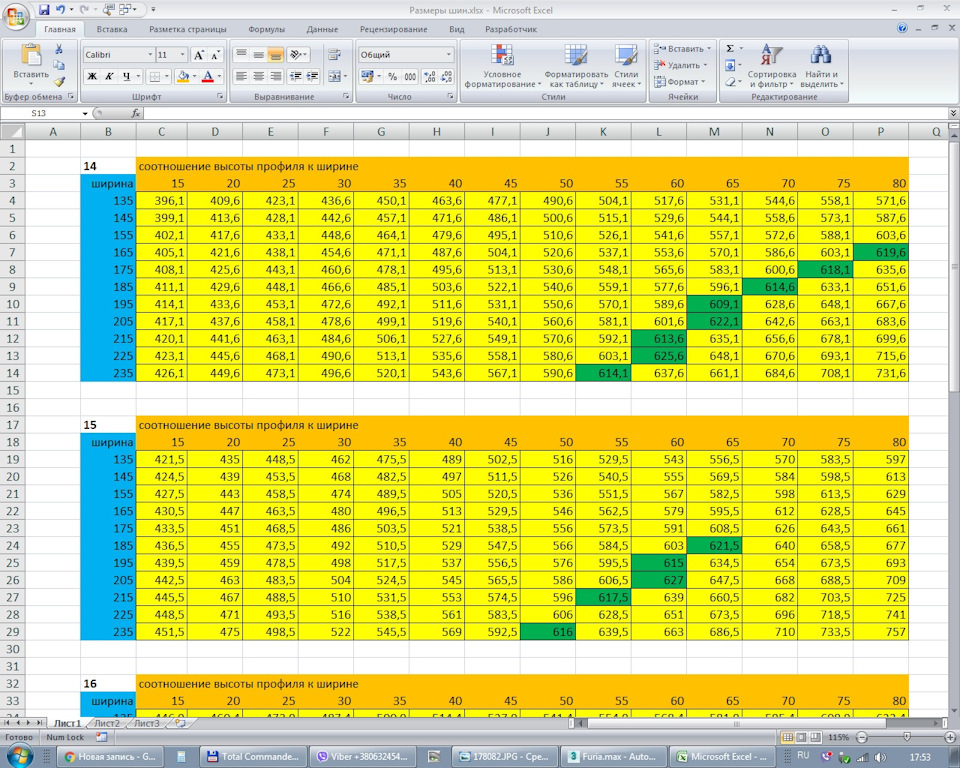This screenshot has width=960, height=768.
Task: Center text horizontally
Action: click(258, 77)
